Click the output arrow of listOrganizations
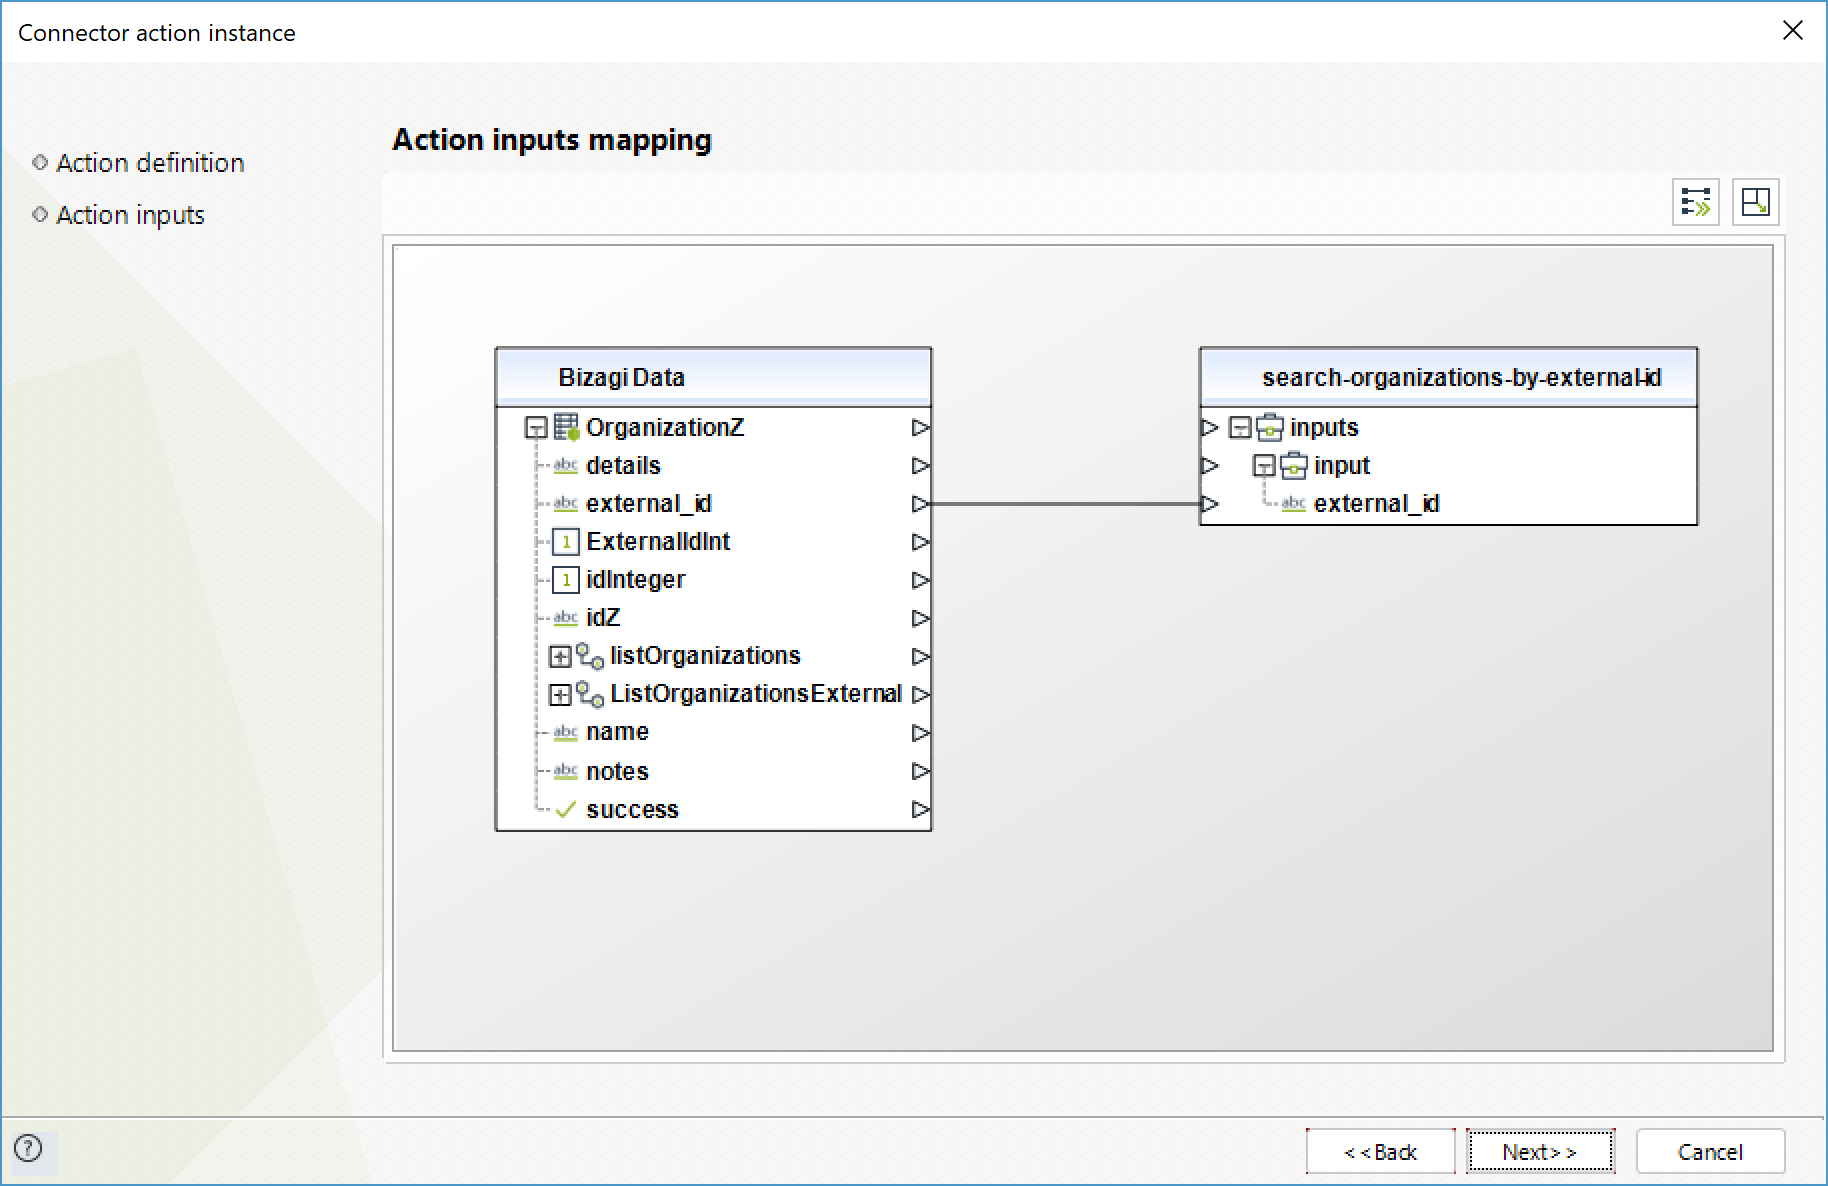Image resolution: width=1828 pixels, height=1186 pixels. click(920, 656)
